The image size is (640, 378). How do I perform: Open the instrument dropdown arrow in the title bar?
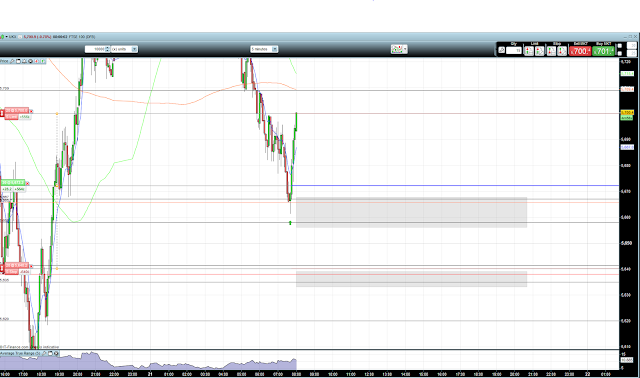[7, 37]
